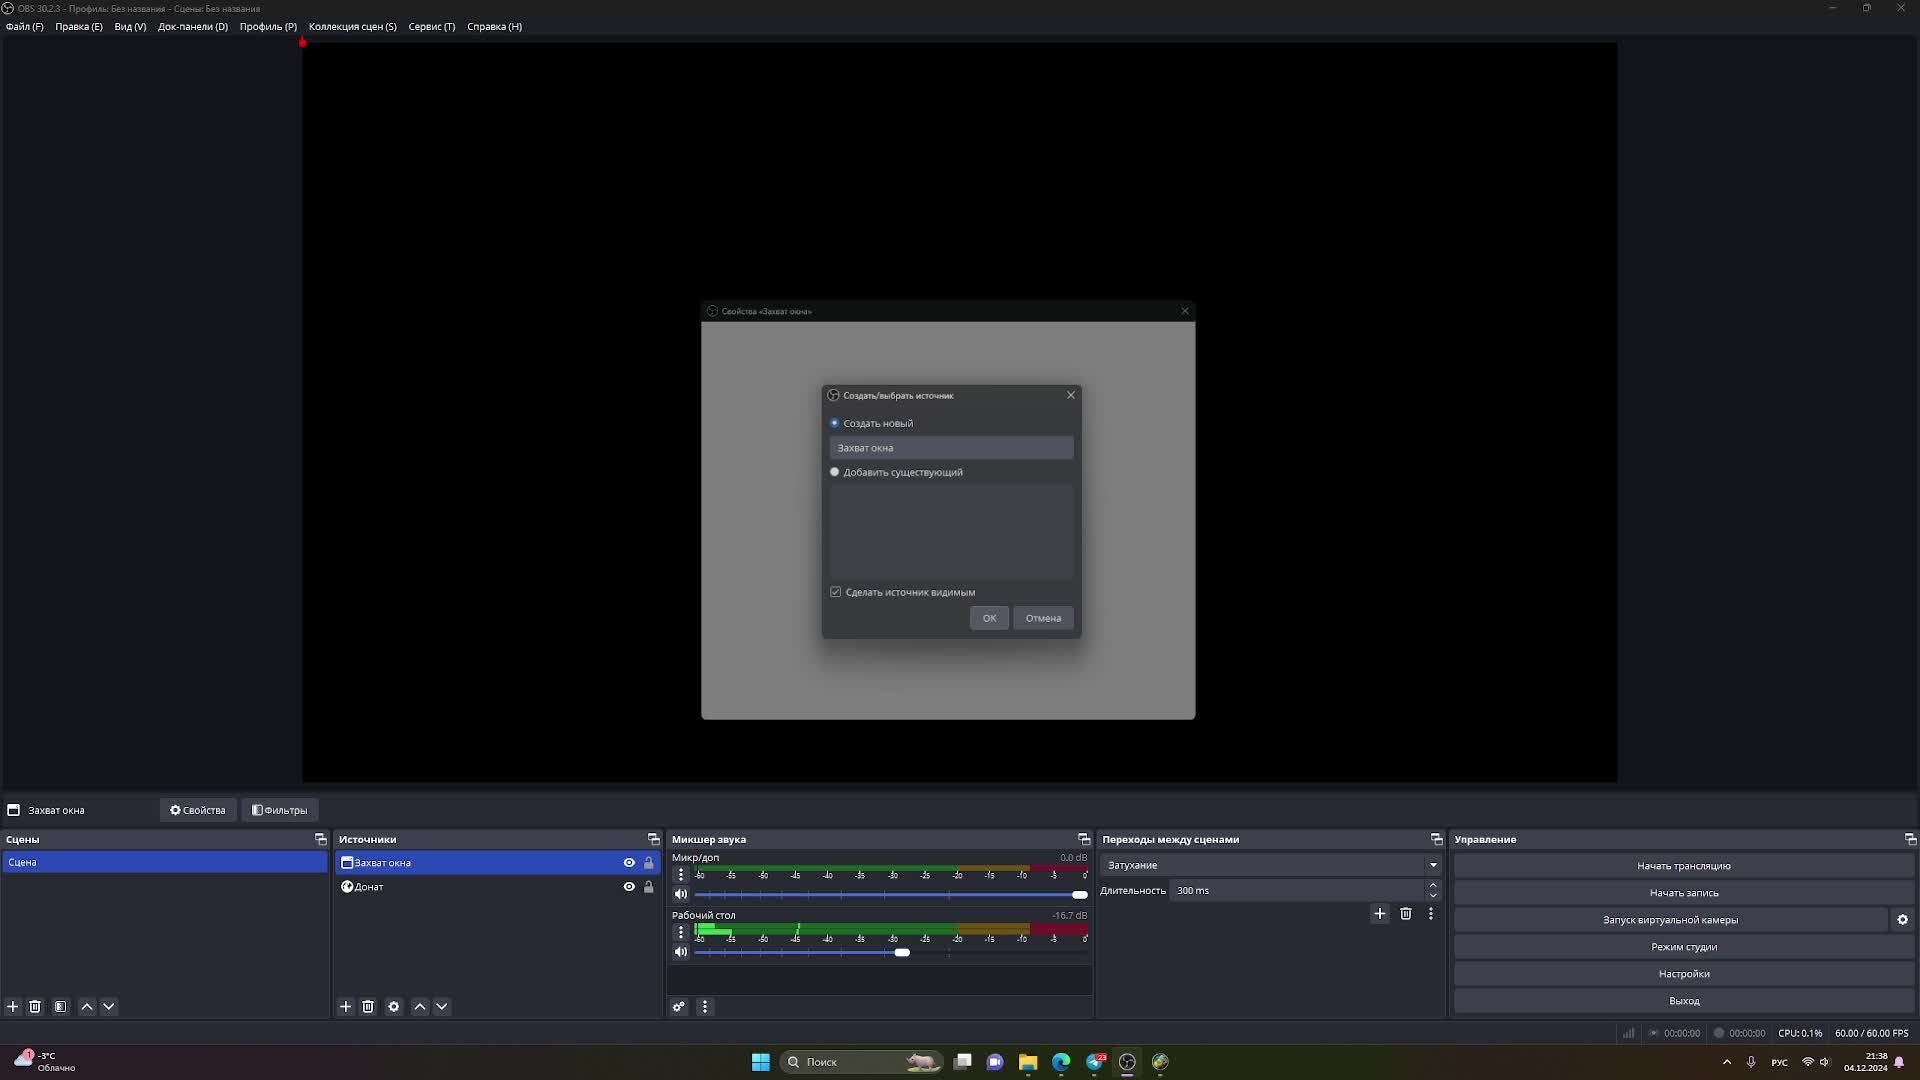Open audio mixer three-dot menu
The width and height of the screenshot is (1920, 1080).
click(x=705, y=1007)
